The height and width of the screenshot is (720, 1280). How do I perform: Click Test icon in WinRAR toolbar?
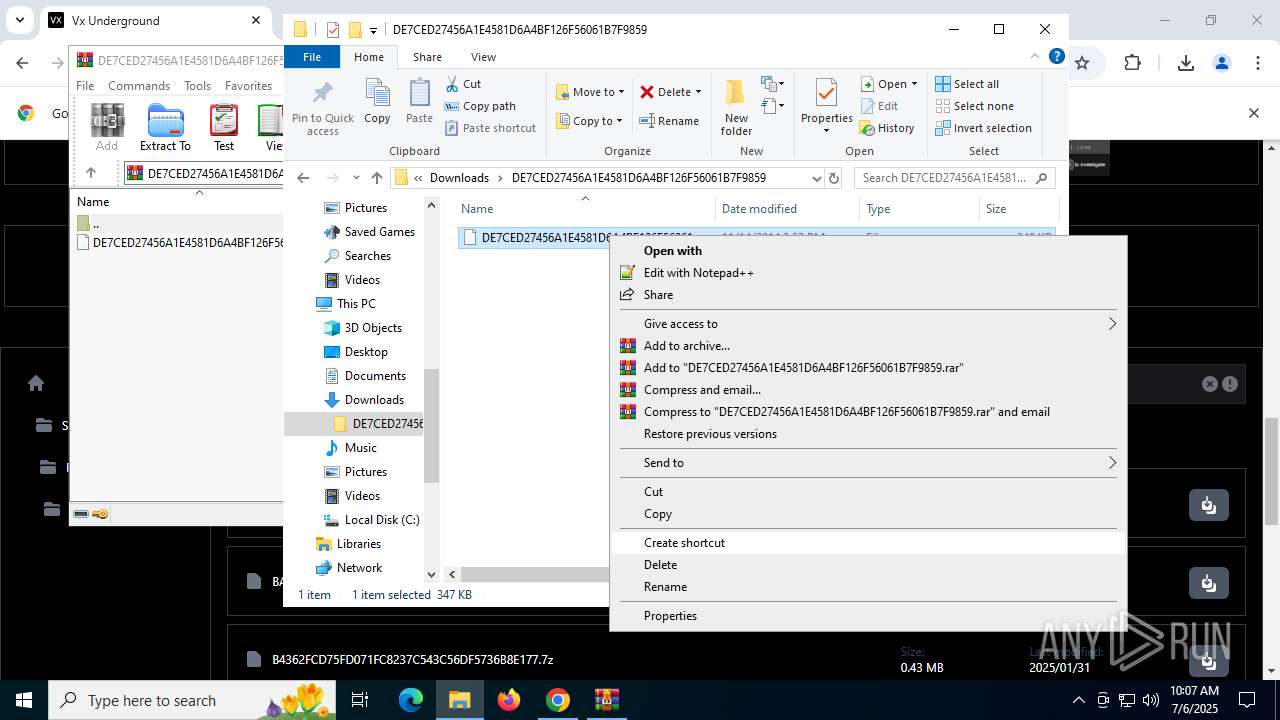click(224, 128)
